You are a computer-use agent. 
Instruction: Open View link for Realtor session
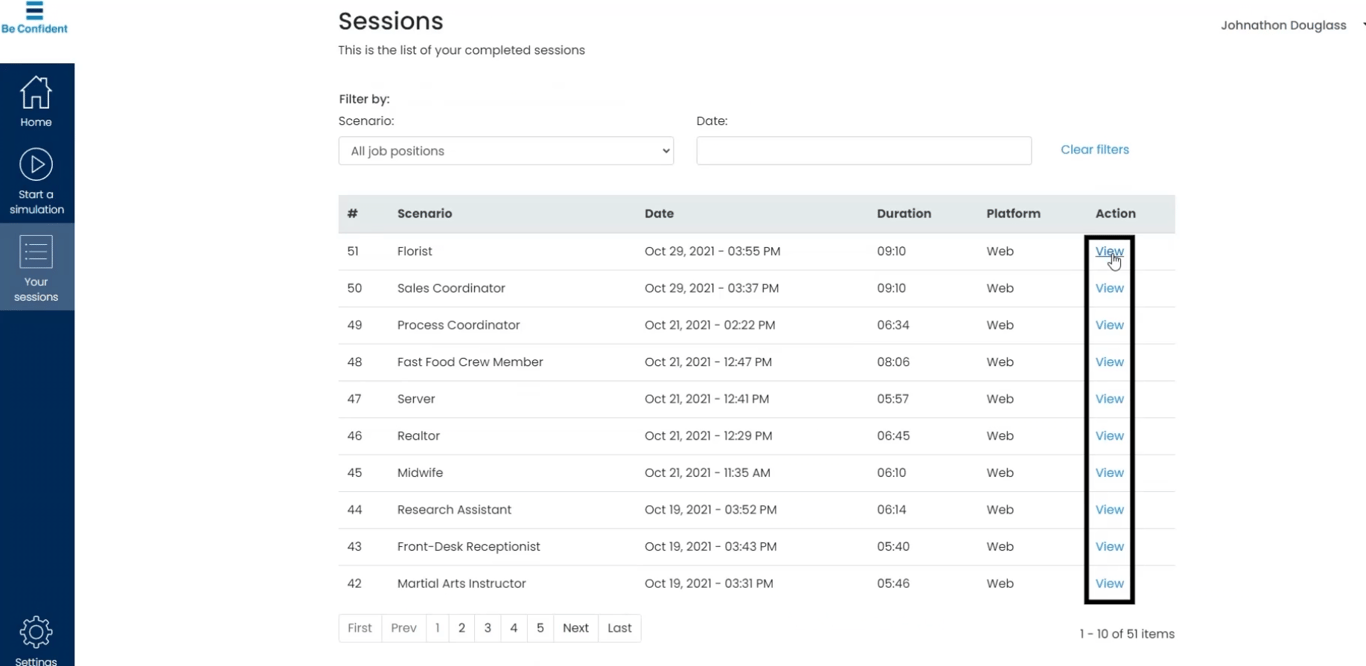tap(1109, 436)
